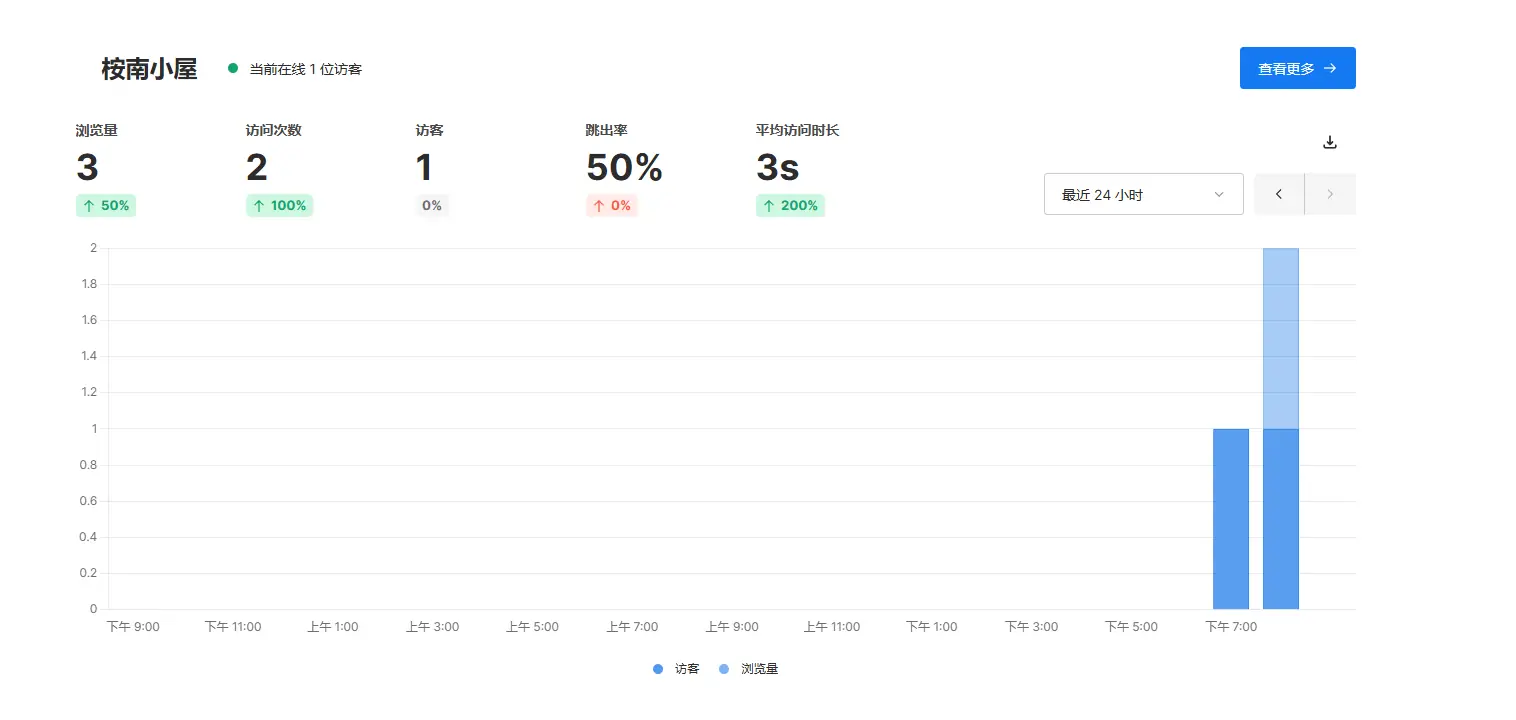
Task: Click the 浏览量 legend color dot
Action: coord(724,669)
